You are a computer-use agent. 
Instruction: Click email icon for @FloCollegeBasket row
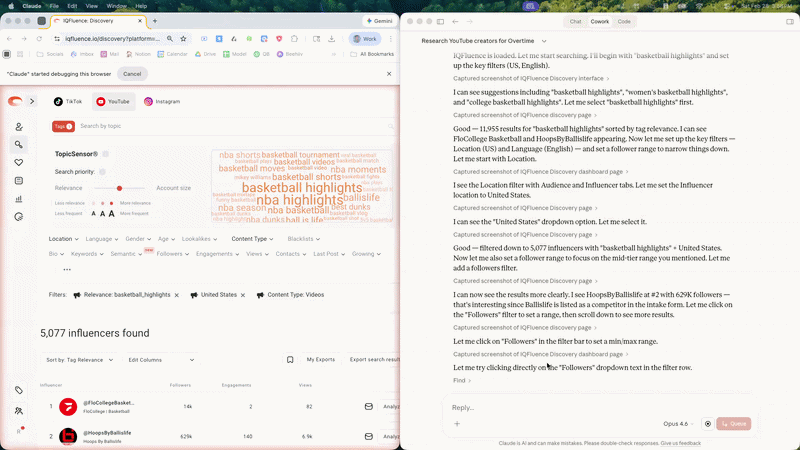368,407
